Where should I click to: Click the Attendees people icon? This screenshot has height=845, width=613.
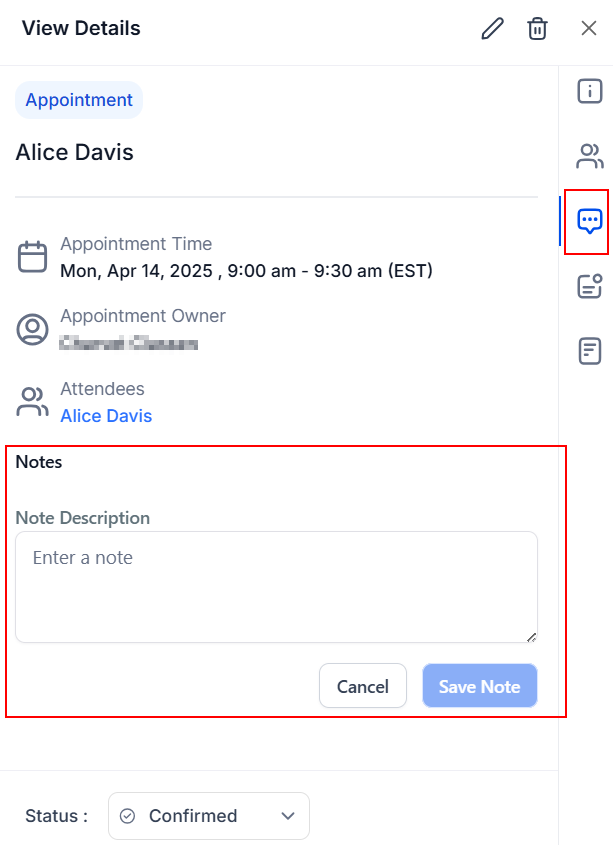coord(32,402)
